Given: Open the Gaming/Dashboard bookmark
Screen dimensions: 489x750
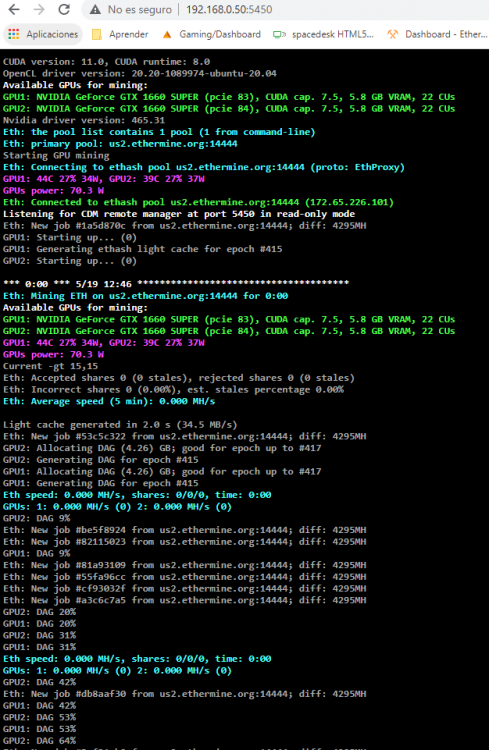Looking at the screenshot, I should click(x=220, y=34).
